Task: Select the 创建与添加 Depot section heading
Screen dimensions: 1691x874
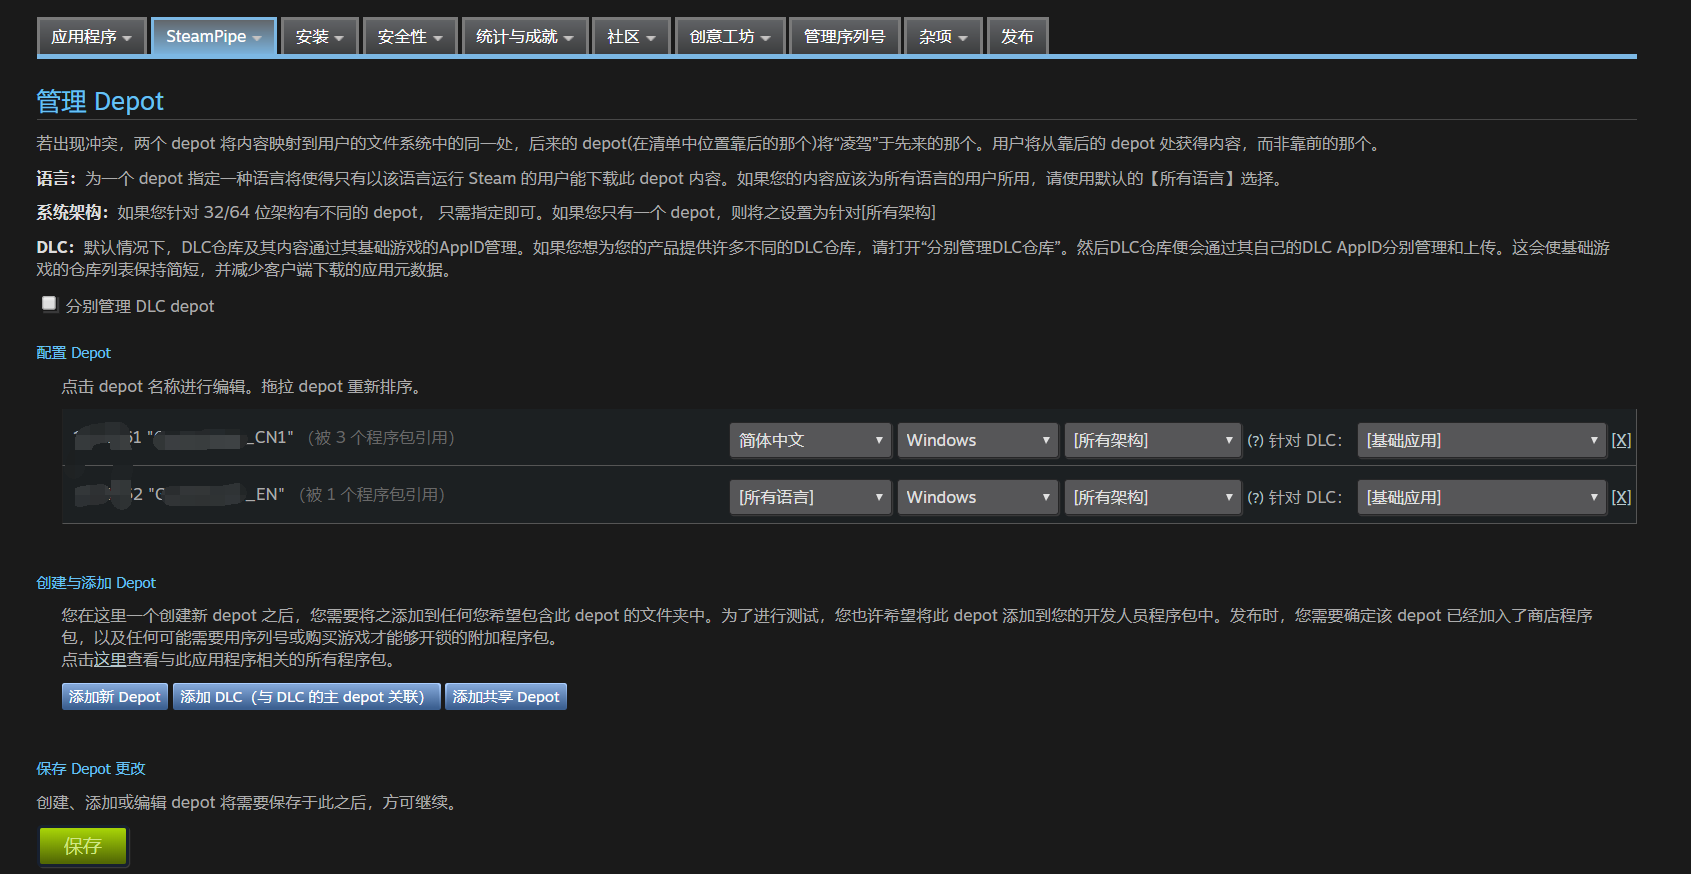Action: [96, 583]
